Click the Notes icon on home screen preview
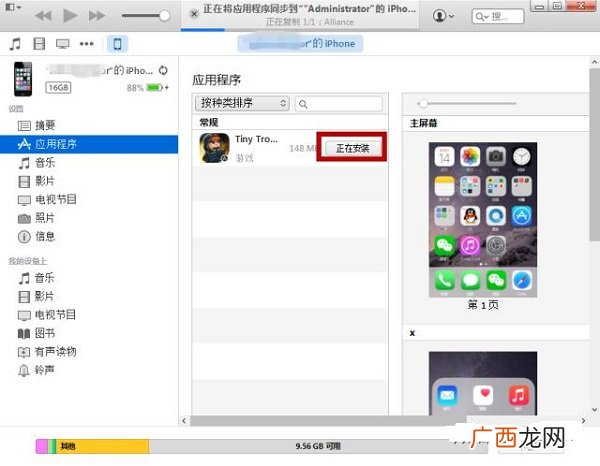The image size is (600, 466). pos(444,186)
